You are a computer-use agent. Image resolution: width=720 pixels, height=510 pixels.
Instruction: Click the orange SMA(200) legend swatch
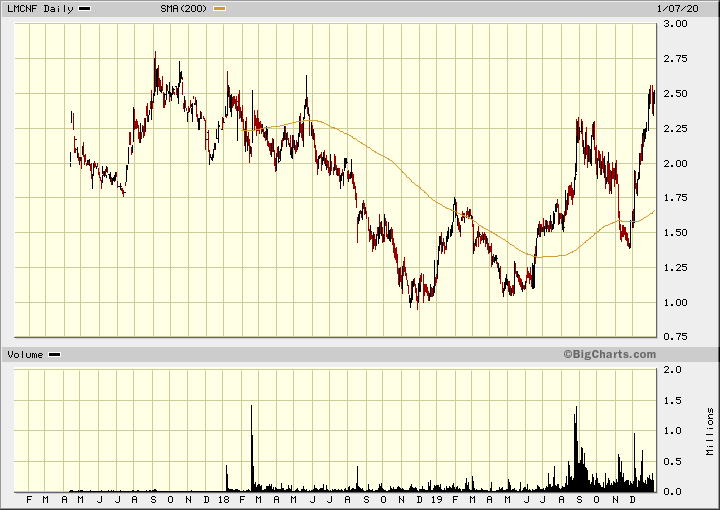point(219,9)
